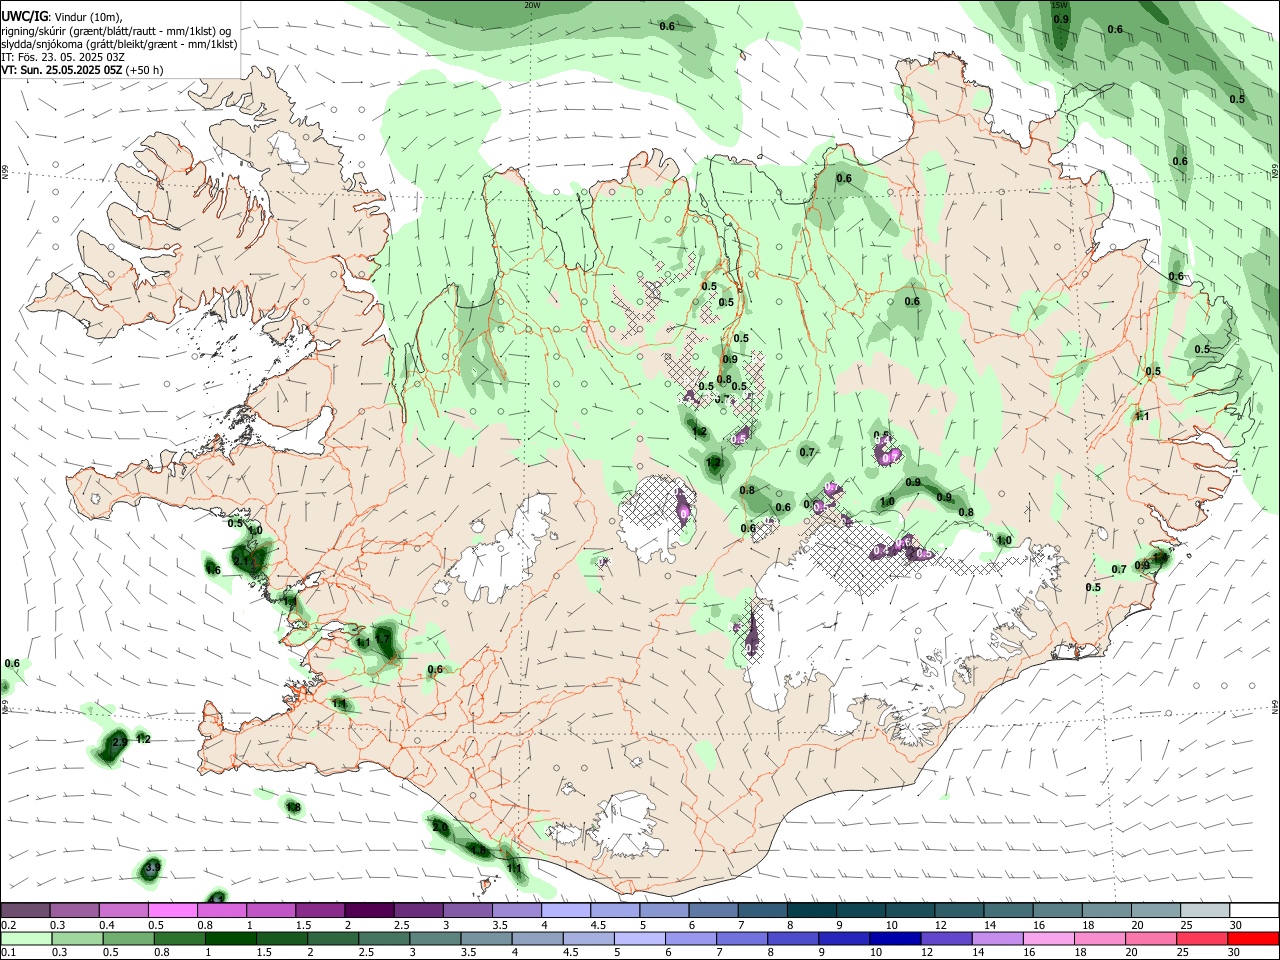Screen dimensions: 1280x960
Task: Click the red rain legend swatch labeled 30
Action: click(x=1254, y=938)
